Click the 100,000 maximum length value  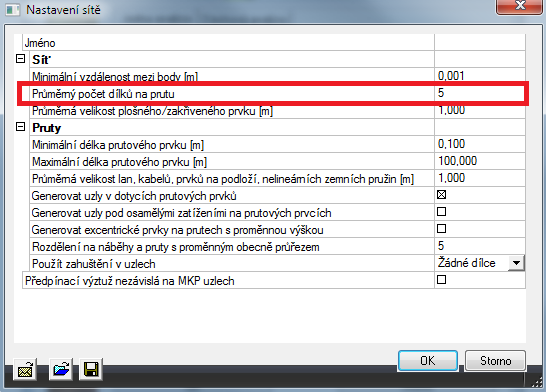[x=457, y=161]
